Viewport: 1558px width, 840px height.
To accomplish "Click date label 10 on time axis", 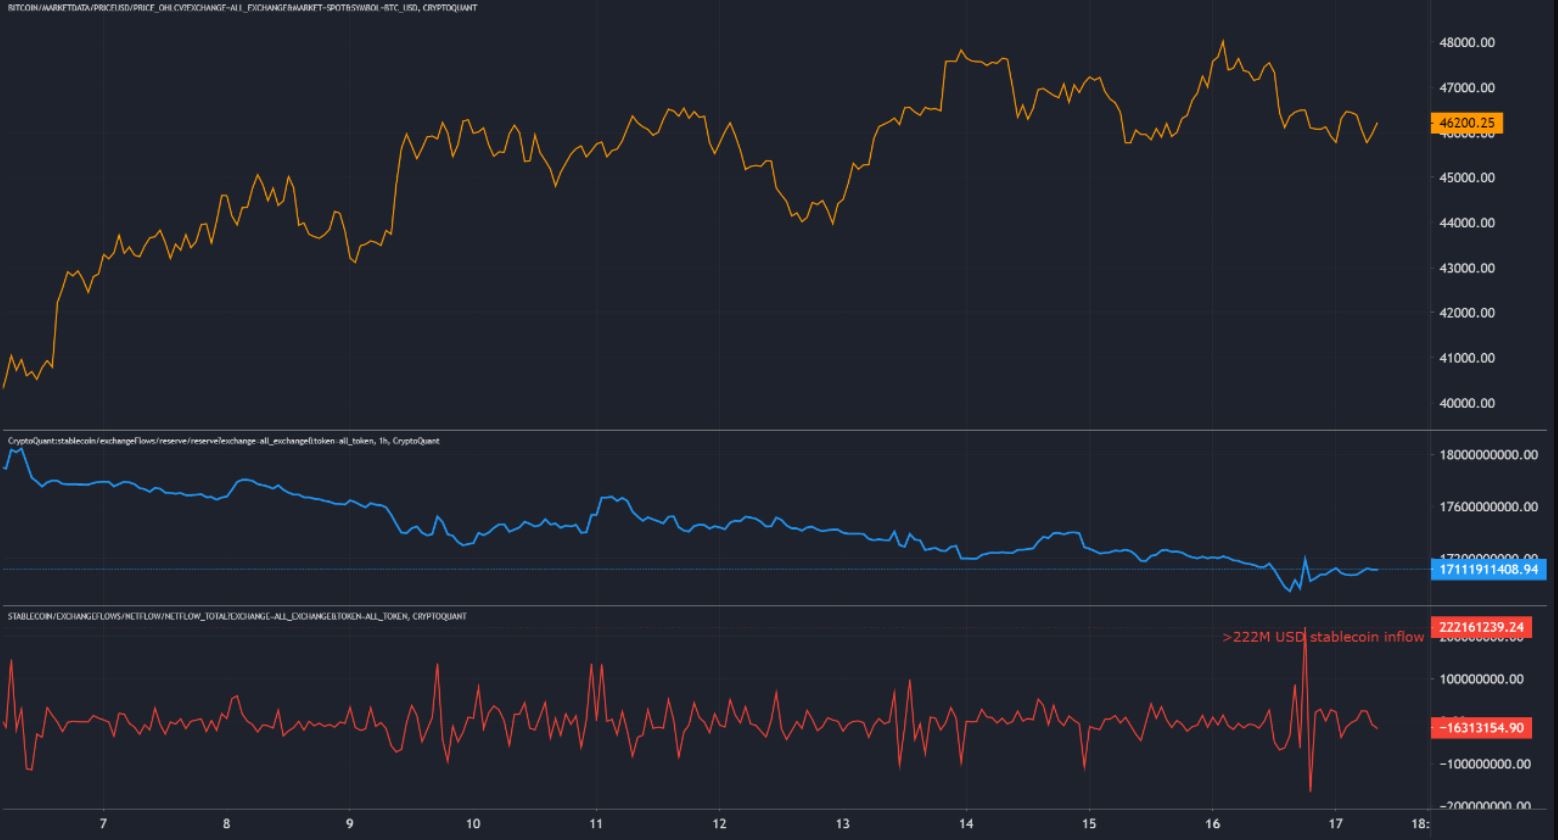I will point(472,824).
